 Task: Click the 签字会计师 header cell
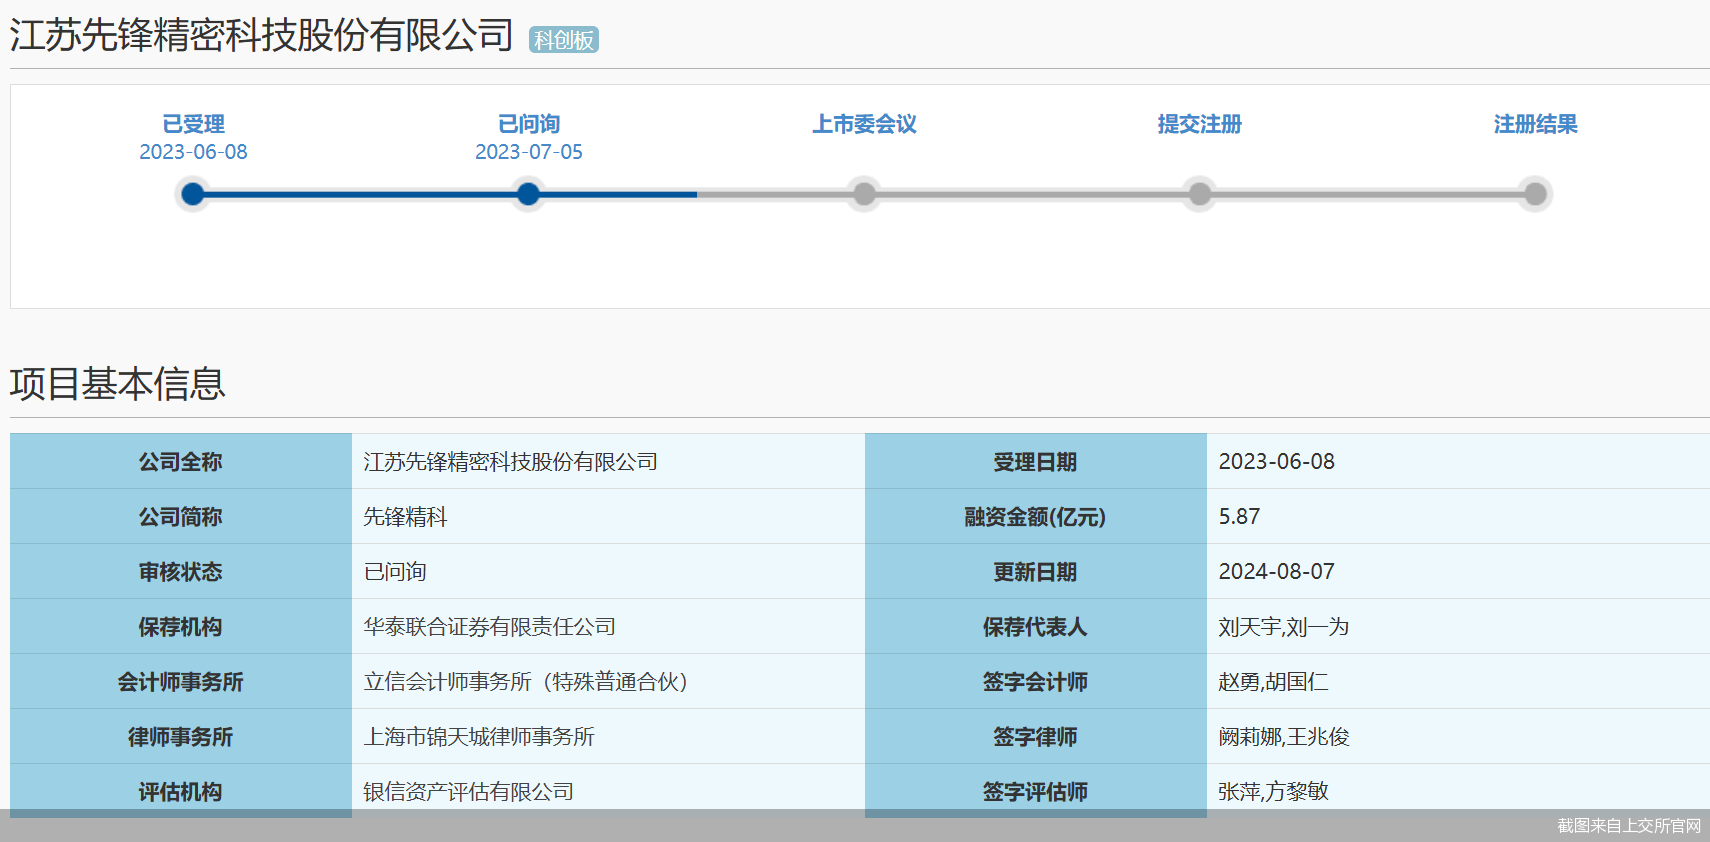[x=1036, y=681]
